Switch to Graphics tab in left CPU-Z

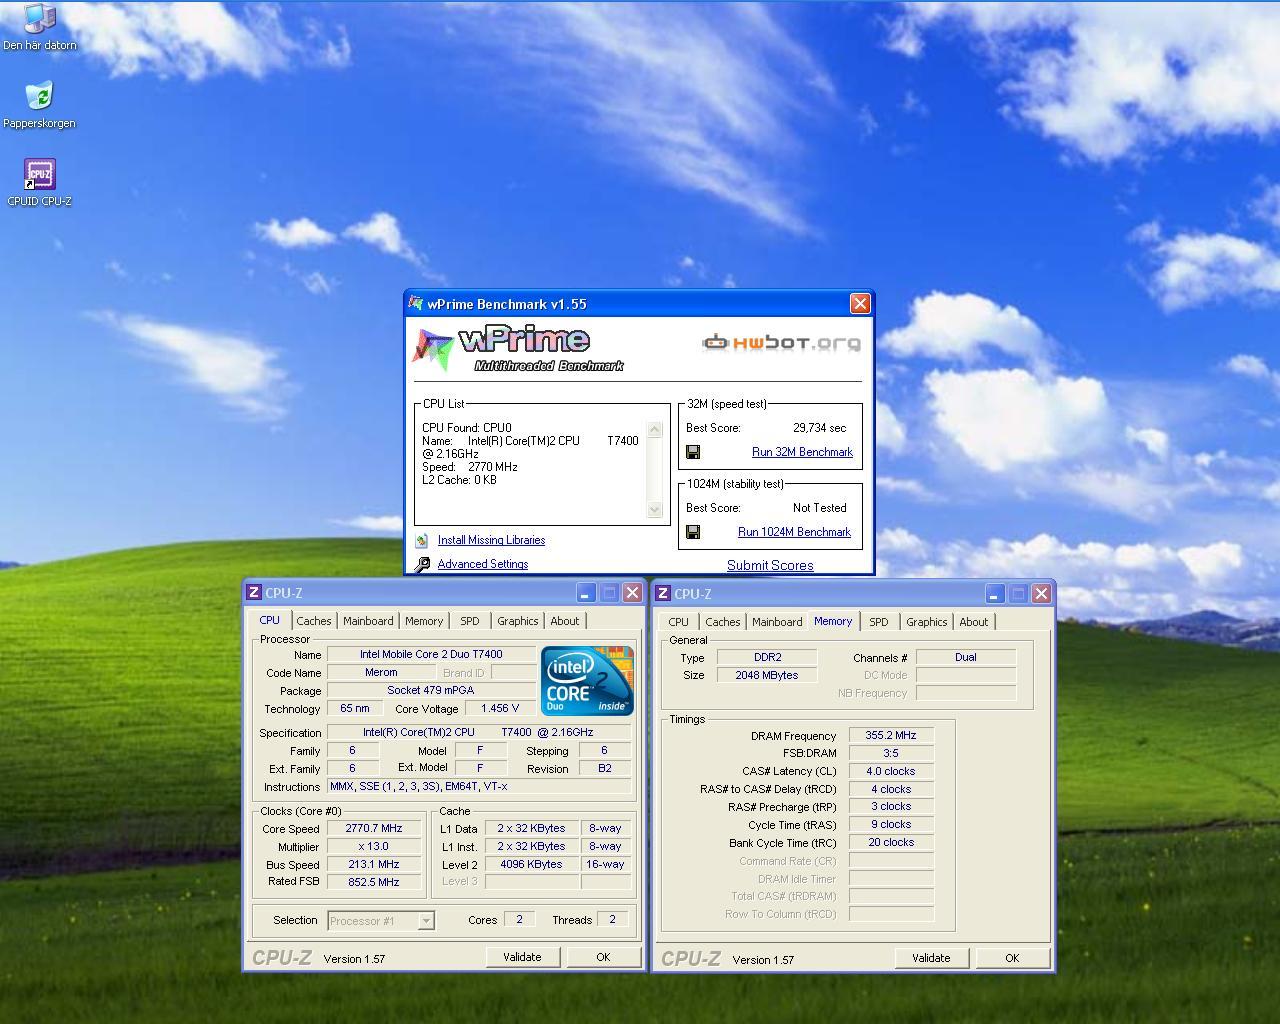click(518, 621)
